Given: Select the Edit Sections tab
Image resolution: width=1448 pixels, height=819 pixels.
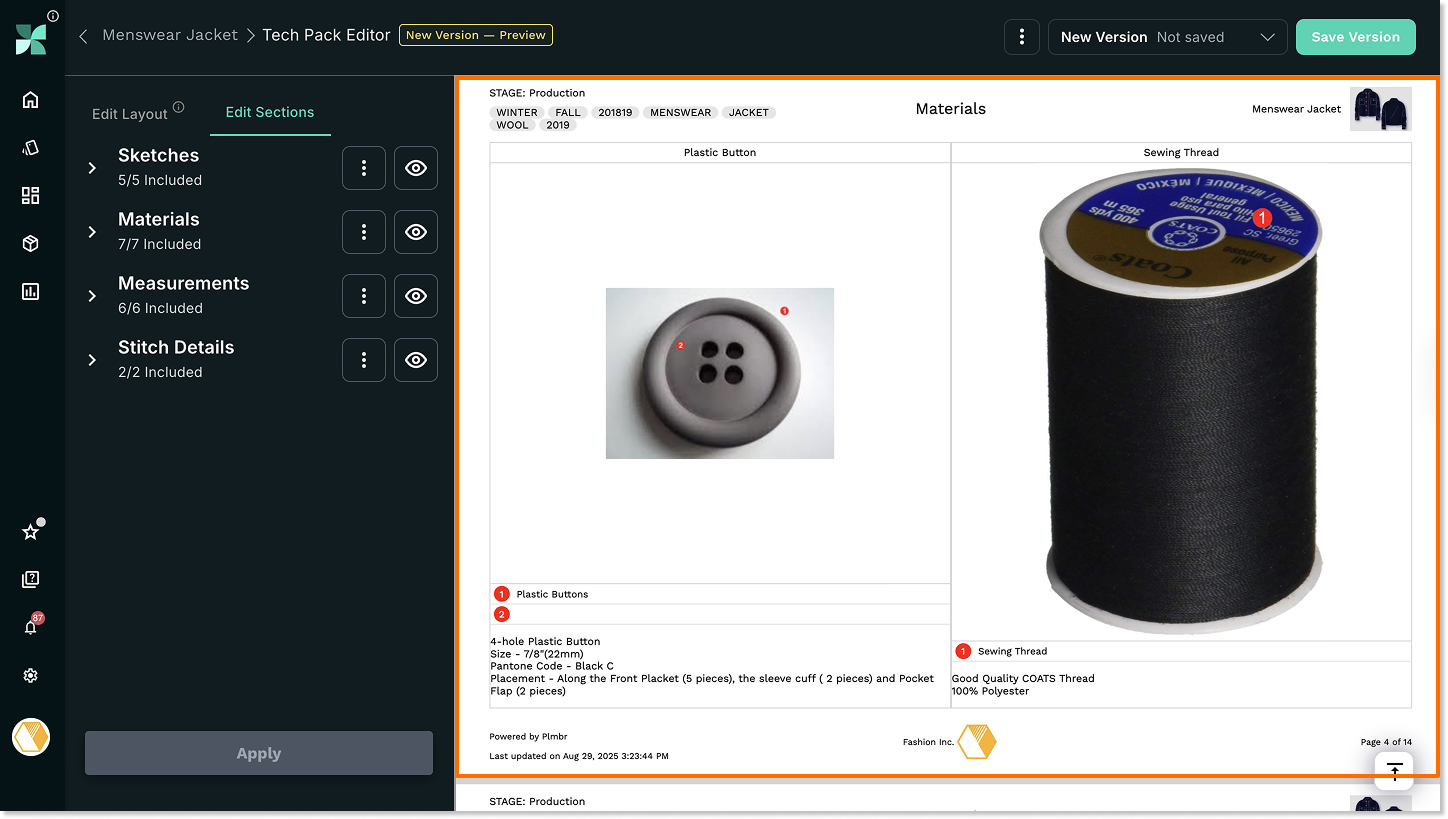Looking at the screenshot, I should [x=270, y=112].
